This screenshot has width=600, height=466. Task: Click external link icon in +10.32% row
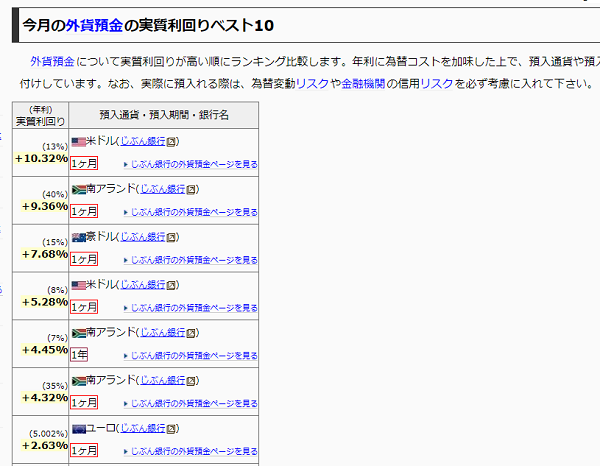point(171,142)
